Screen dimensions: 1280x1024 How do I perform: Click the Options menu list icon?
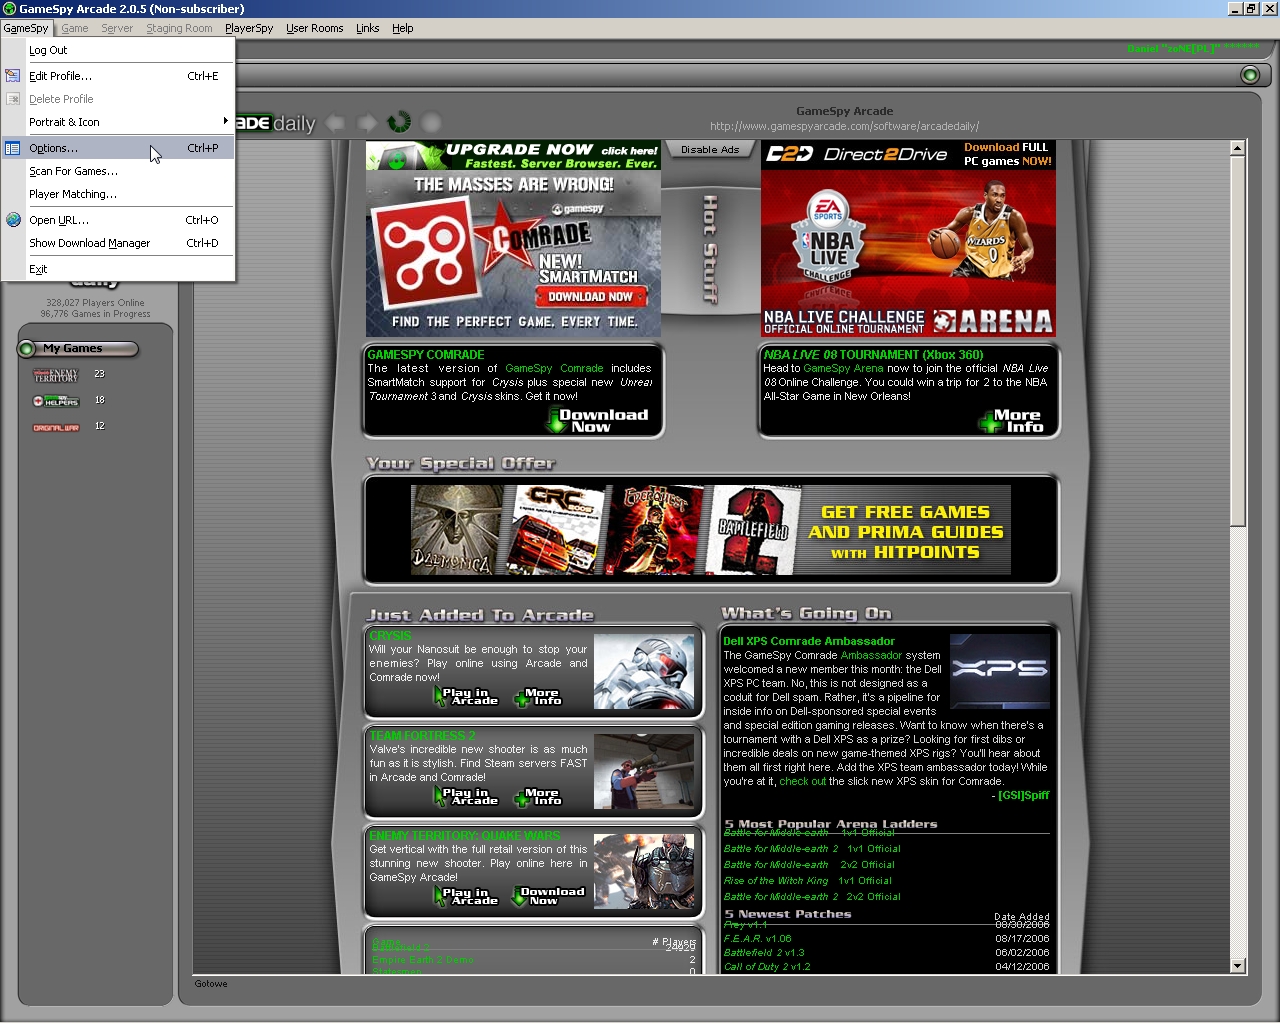(13, 148)
